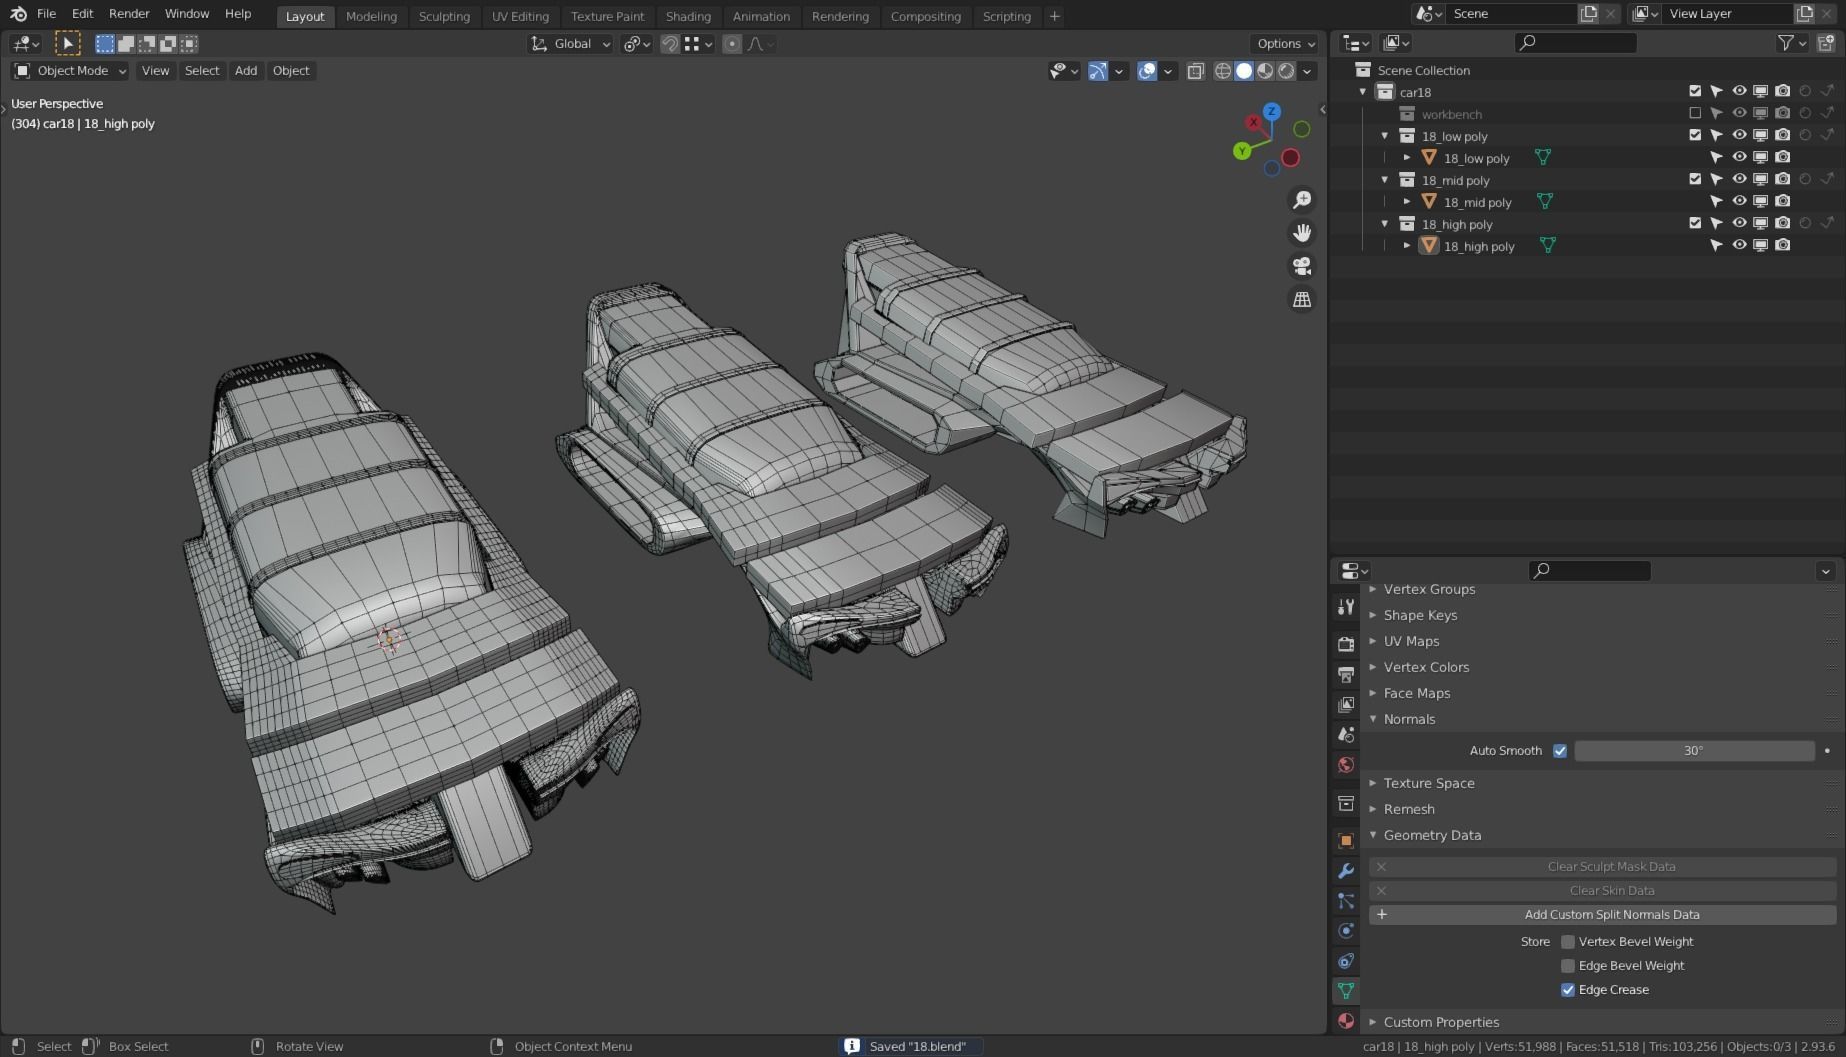This screenshot has height=1057, width=1846.
Task: Open the shading options dropdown arrow
Action: [1307, 71]
